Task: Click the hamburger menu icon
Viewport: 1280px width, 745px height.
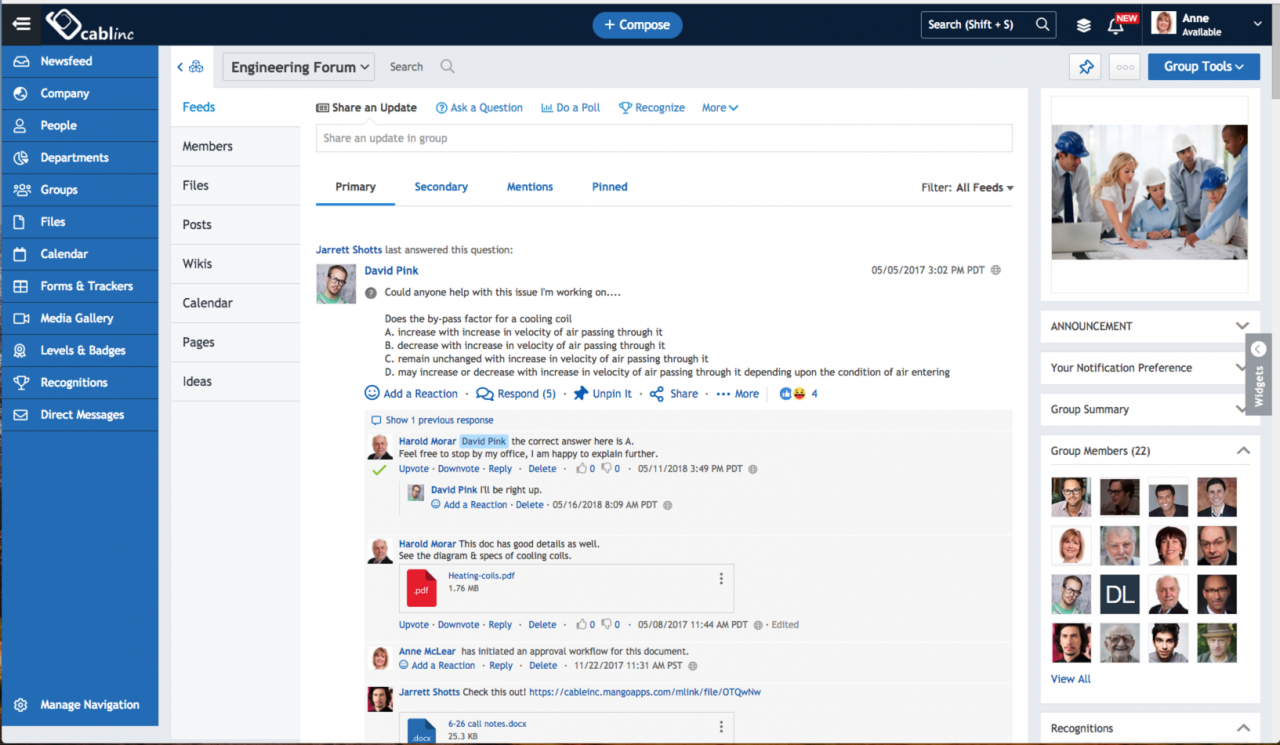Action: tap(21, 24)
